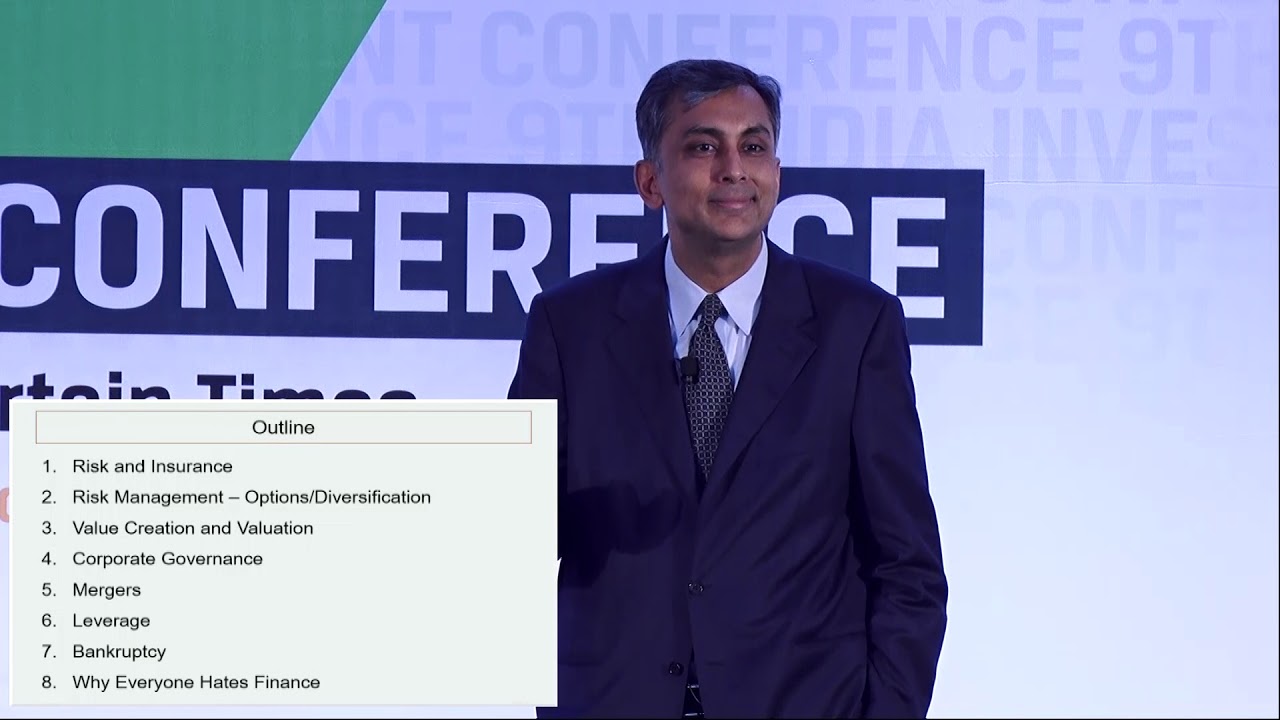Click the "Leverage" outline entry
Screen dimensions: 1280x720
pyautogui.click(x=111, y=621)
